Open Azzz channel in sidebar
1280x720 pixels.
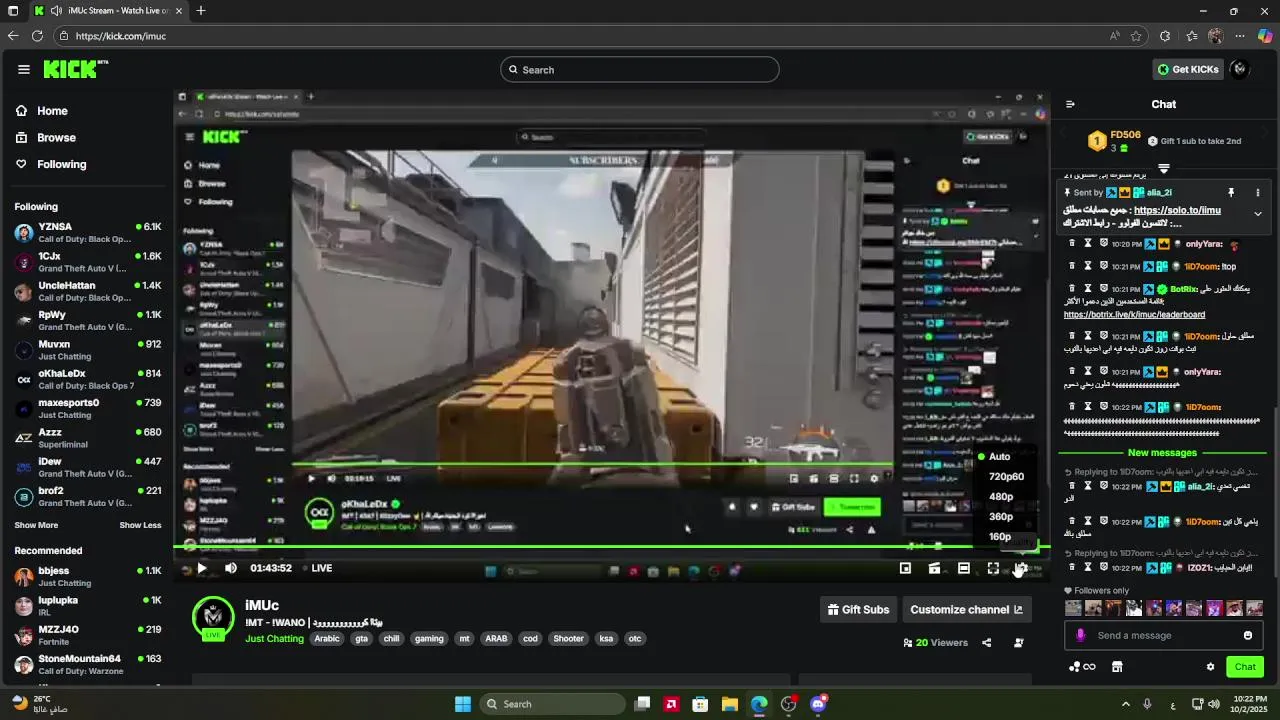[x=87, y=438]
